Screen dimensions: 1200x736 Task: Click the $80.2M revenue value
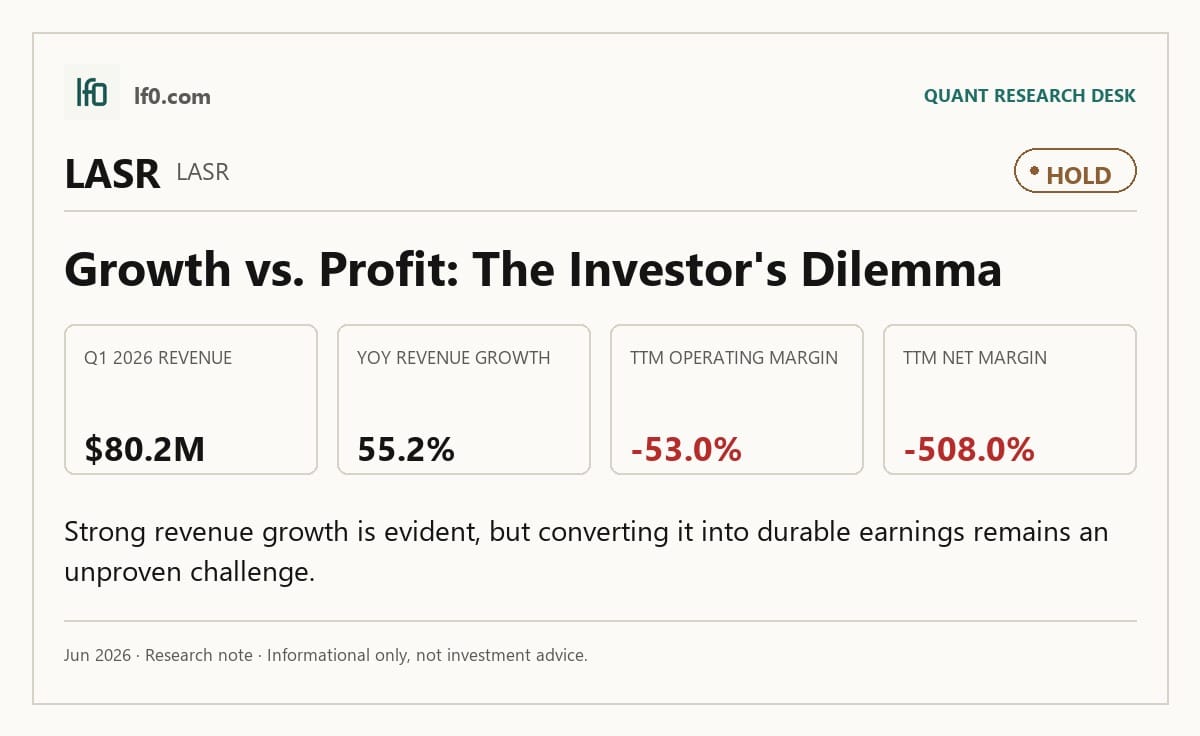click(x=145, y=449)
